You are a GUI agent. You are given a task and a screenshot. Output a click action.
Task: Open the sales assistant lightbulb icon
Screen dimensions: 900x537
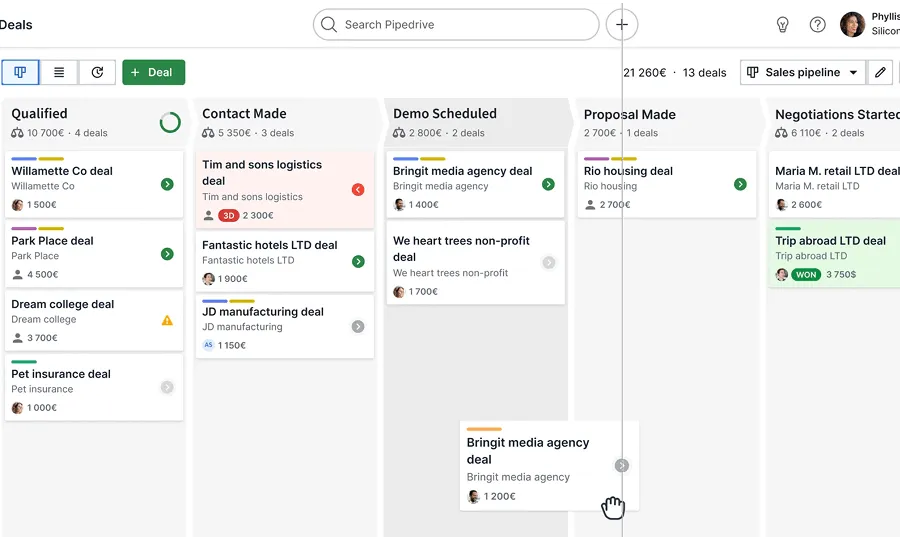click(x=782, y=25)
